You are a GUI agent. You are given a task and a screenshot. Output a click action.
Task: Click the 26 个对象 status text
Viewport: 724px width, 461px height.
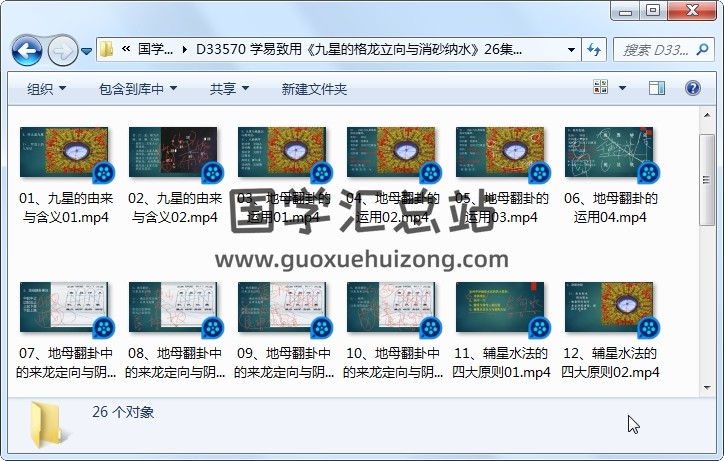click(x=123, y=412)
